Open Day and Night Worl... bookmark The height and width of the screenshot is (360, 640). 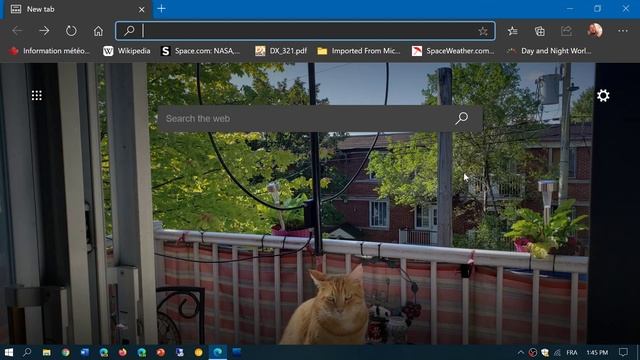click(549, 51)
